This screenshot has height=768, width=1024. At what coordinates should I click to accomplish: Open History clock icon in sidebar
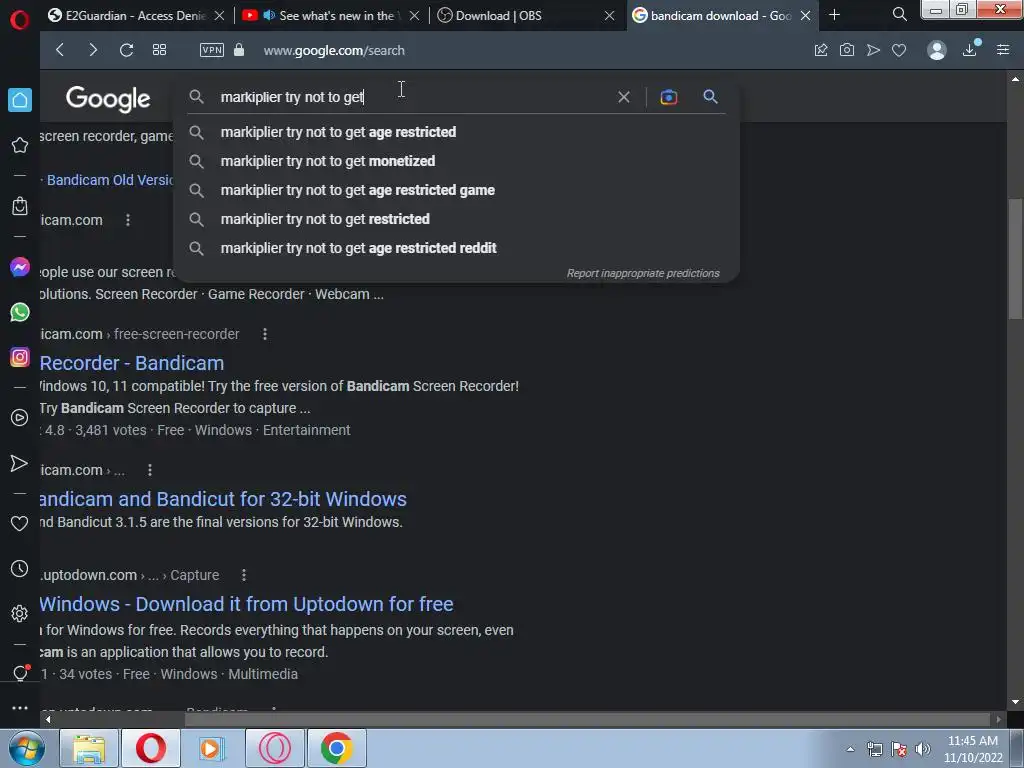[x=20, y=569]
